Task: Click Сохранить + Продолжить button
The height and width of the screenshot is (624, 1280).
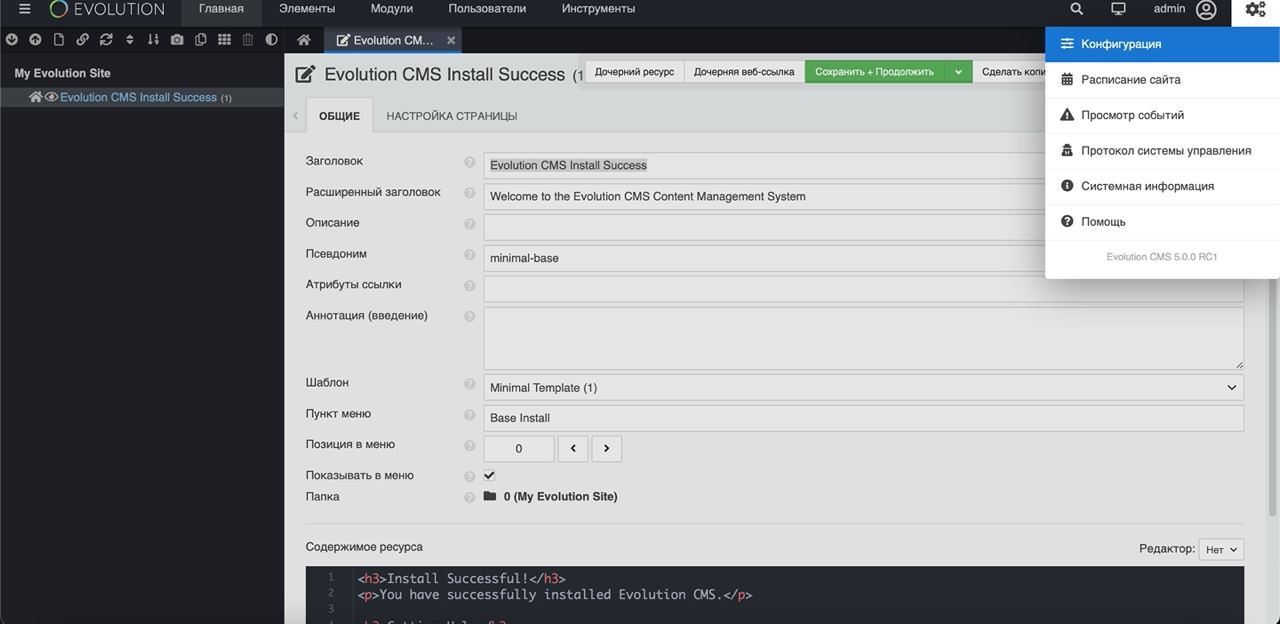Action: [x=875, y=72]
